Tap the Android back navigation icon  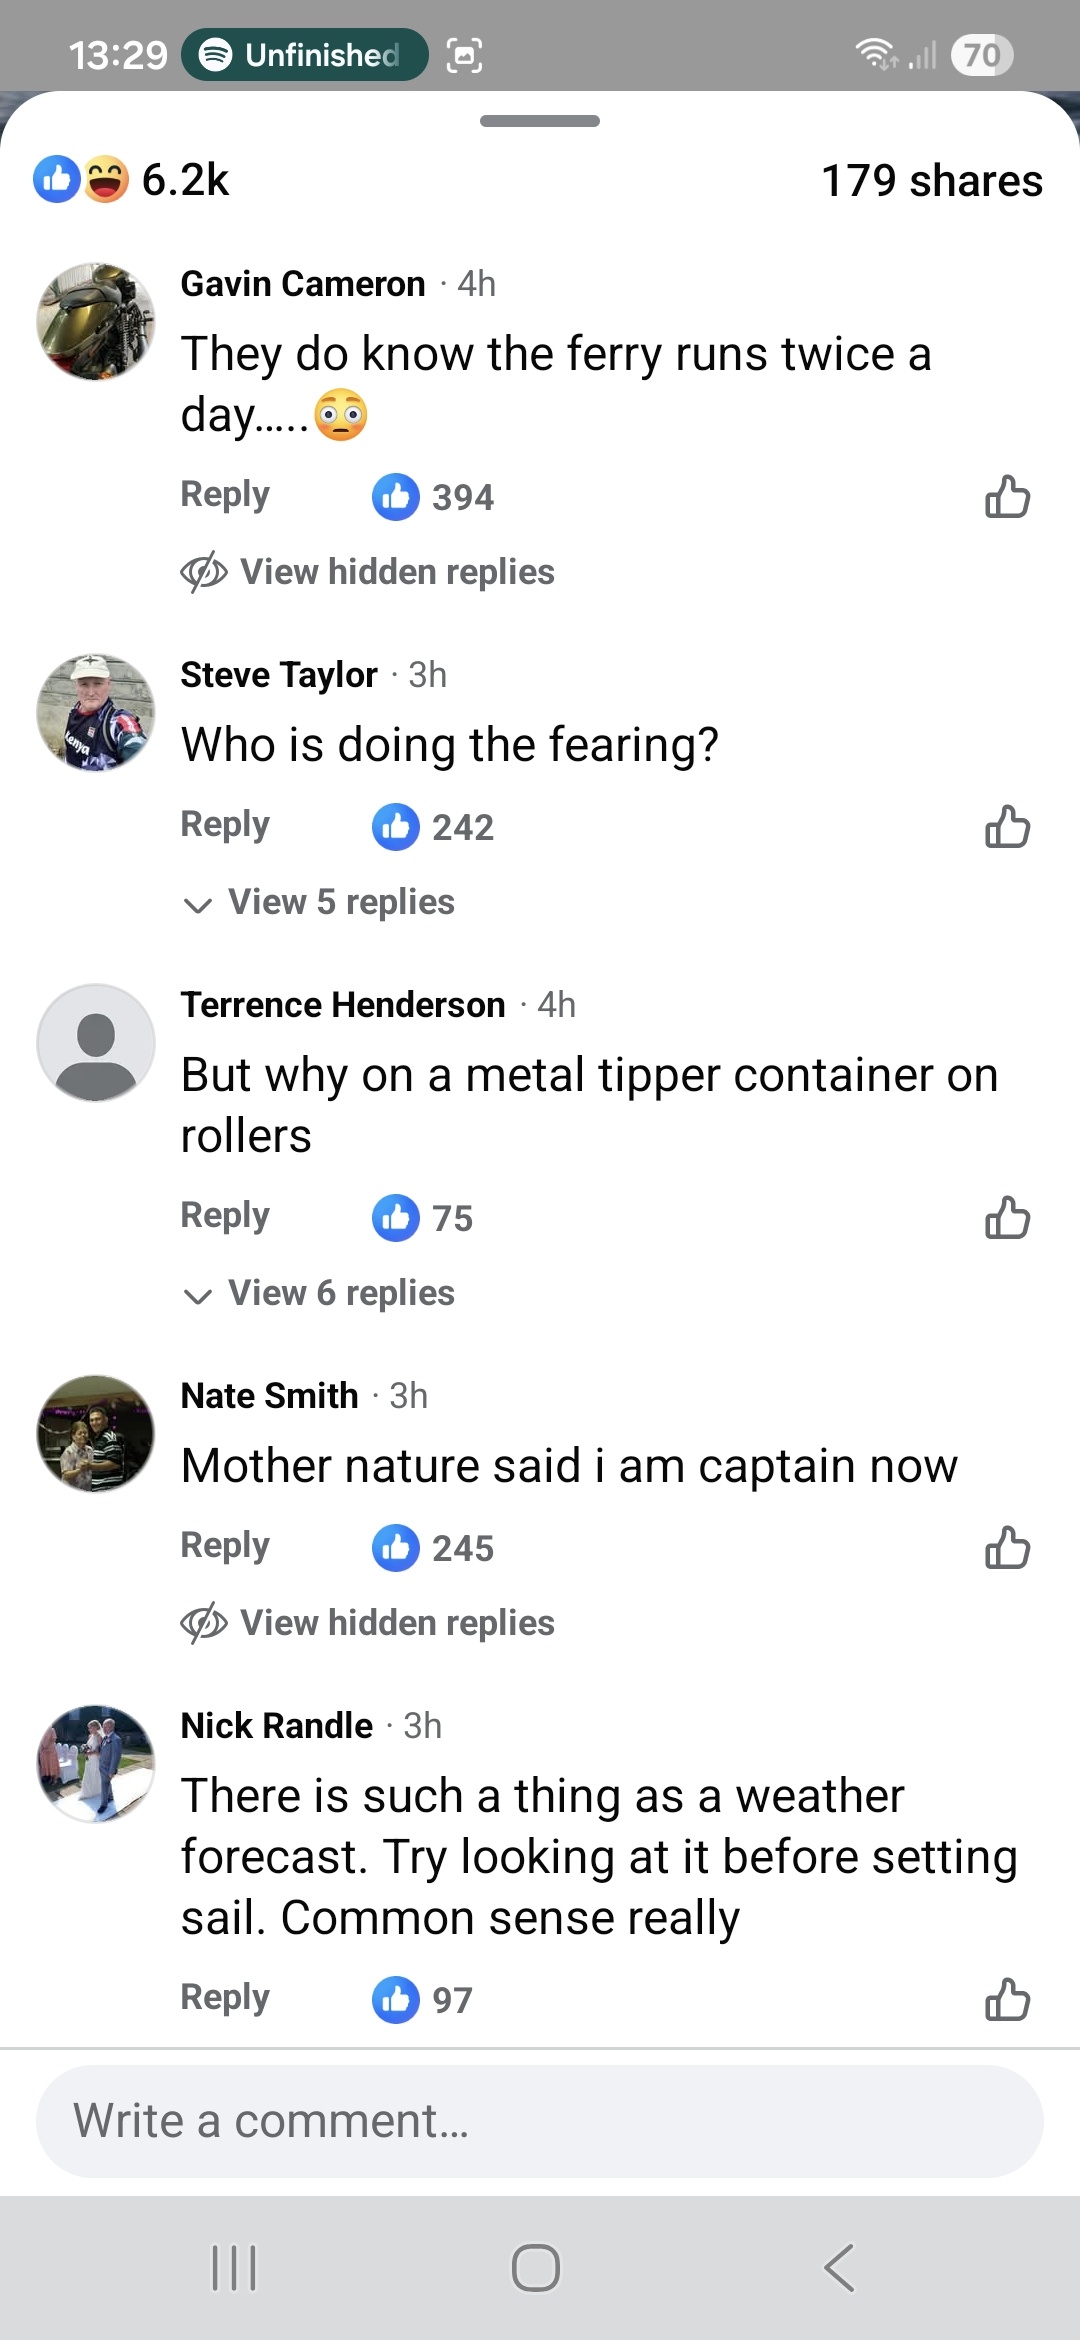[x=839, y=2267]
